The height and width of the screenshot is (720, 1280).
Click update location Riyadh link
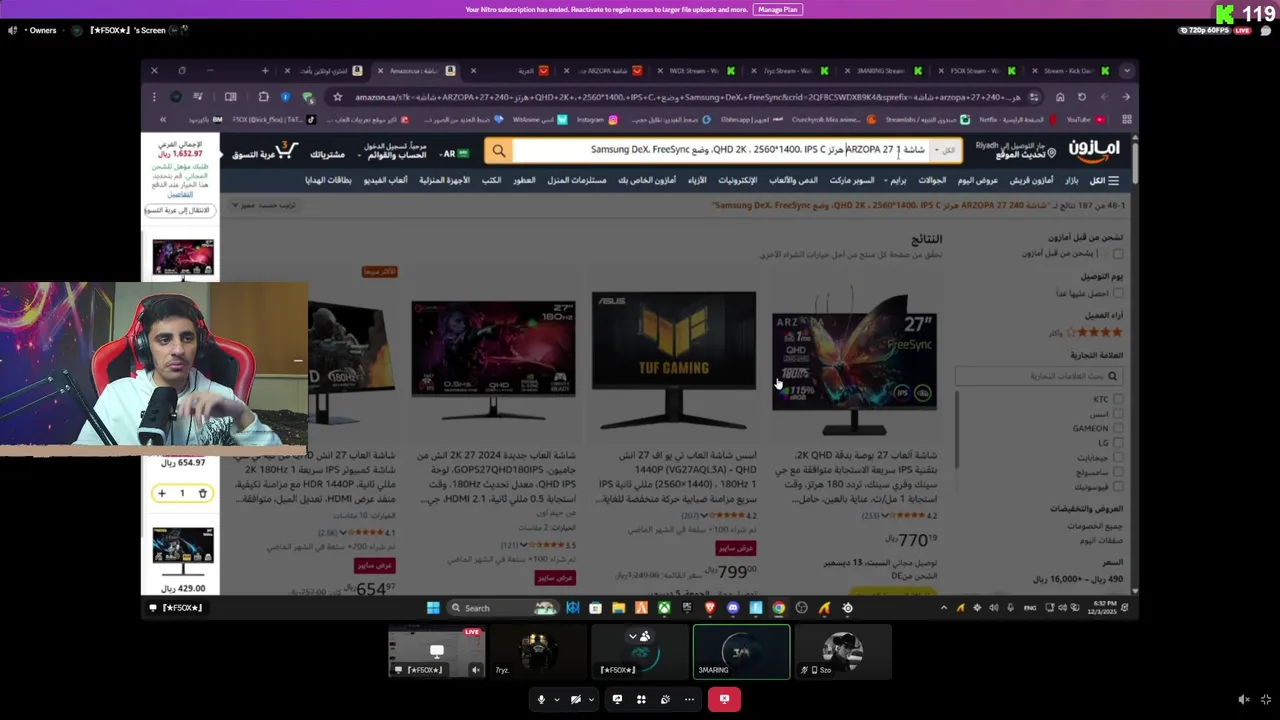pyautogui.click(x=1015, y=150)
